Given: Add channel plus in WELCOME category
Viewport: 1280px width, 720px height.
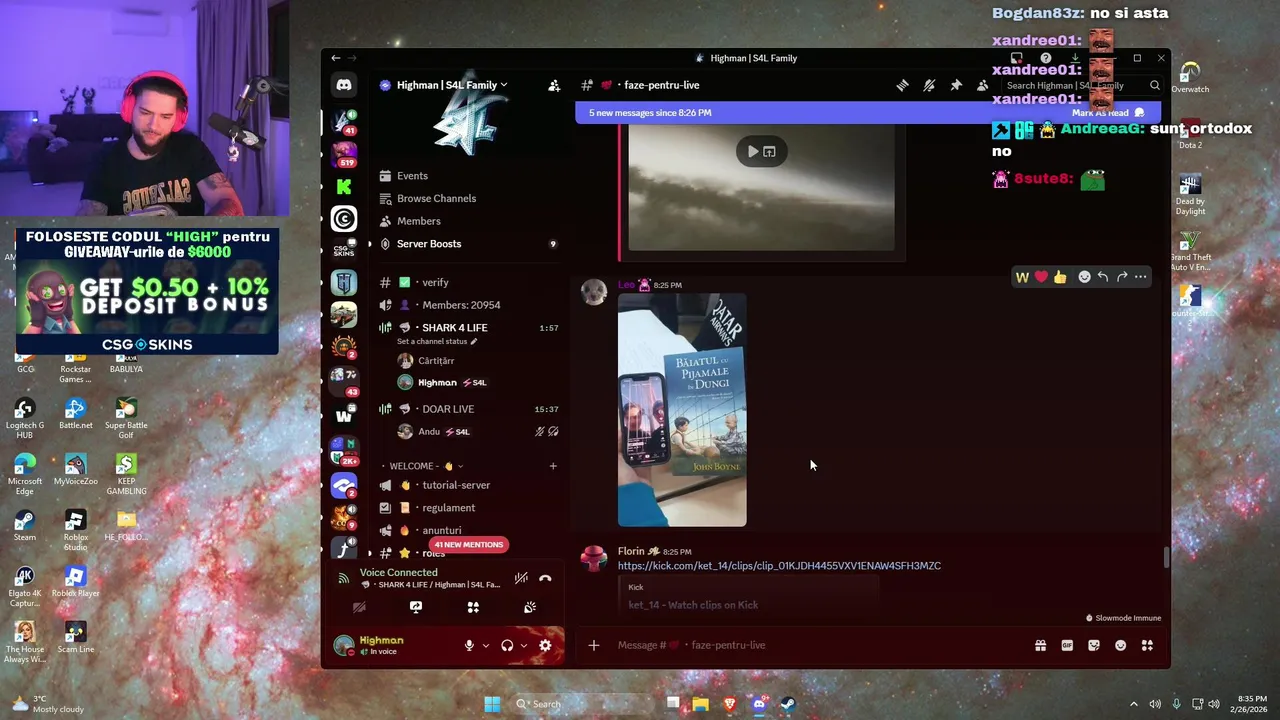Looking at the screenshot, I should click(553, 466).
